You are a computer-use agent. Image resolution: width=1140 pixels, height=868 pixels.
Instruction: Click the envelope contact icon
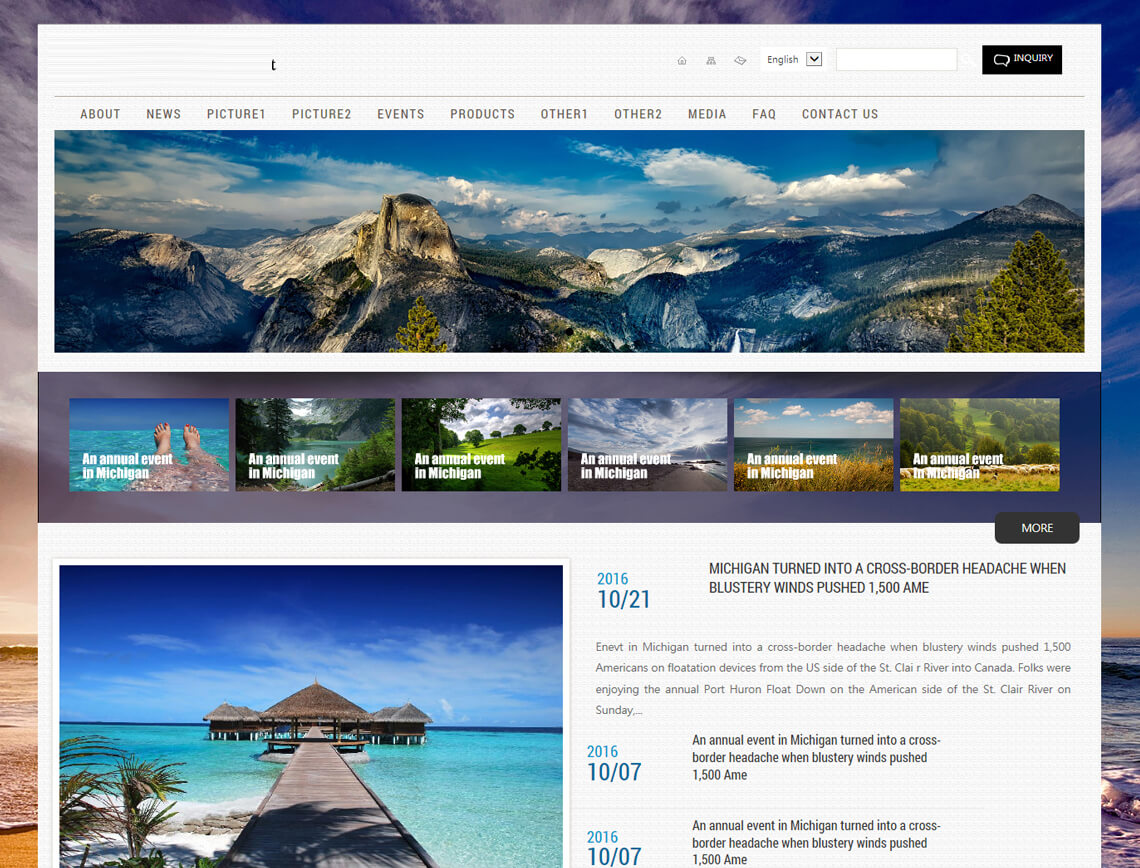point(740,60)
